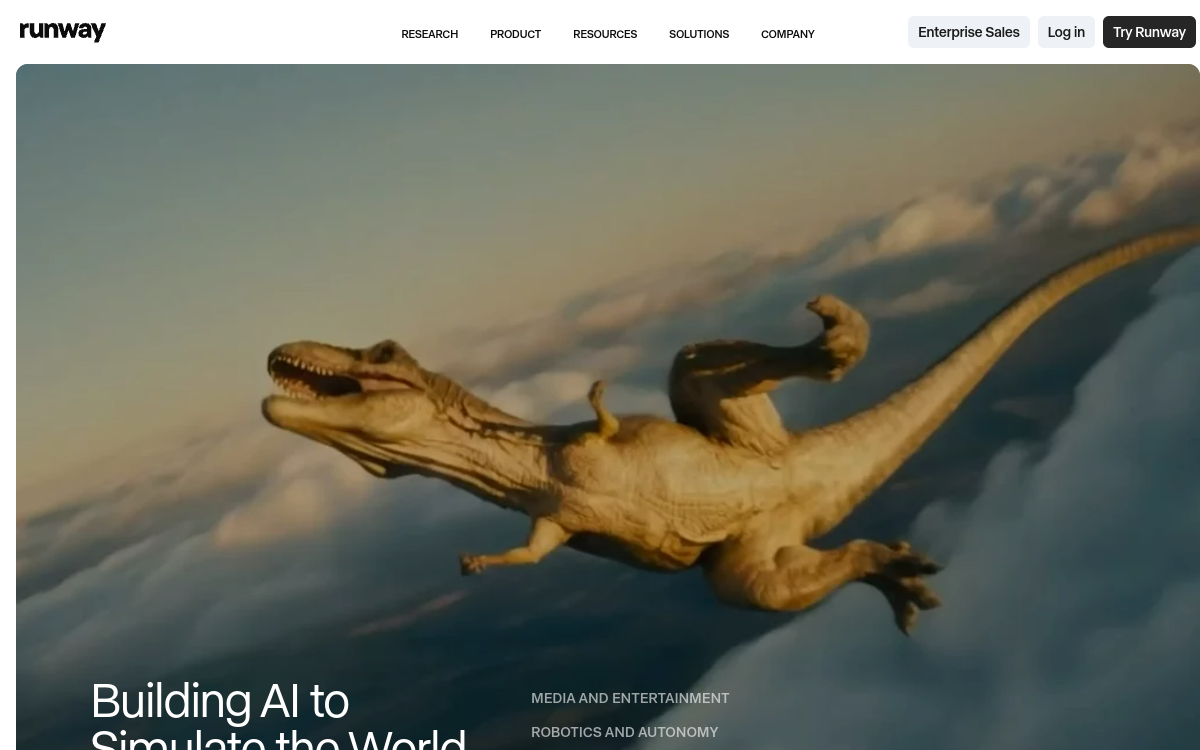Open the Company menu
The width and height of the screenshot is (1200, 750).
787,34
